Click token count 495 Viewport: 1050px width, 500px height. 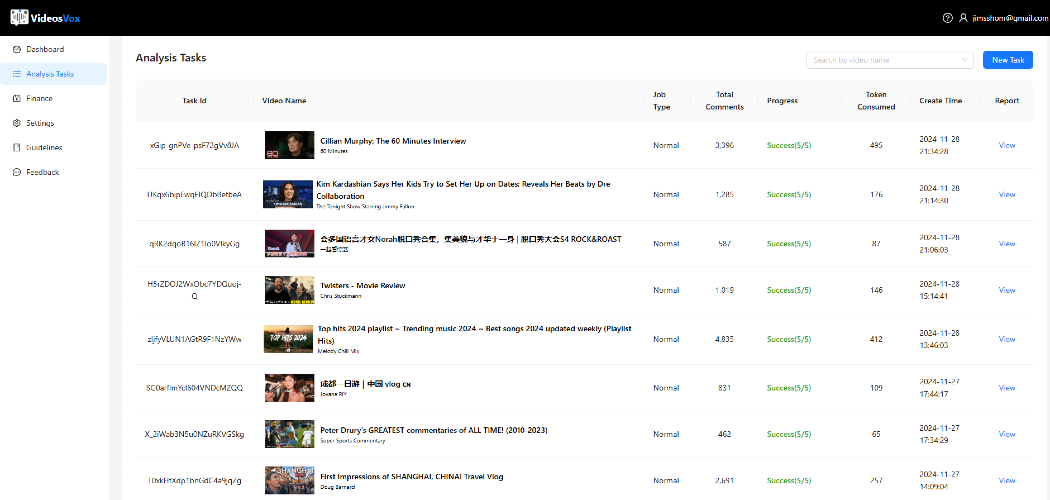click(876, 145)
